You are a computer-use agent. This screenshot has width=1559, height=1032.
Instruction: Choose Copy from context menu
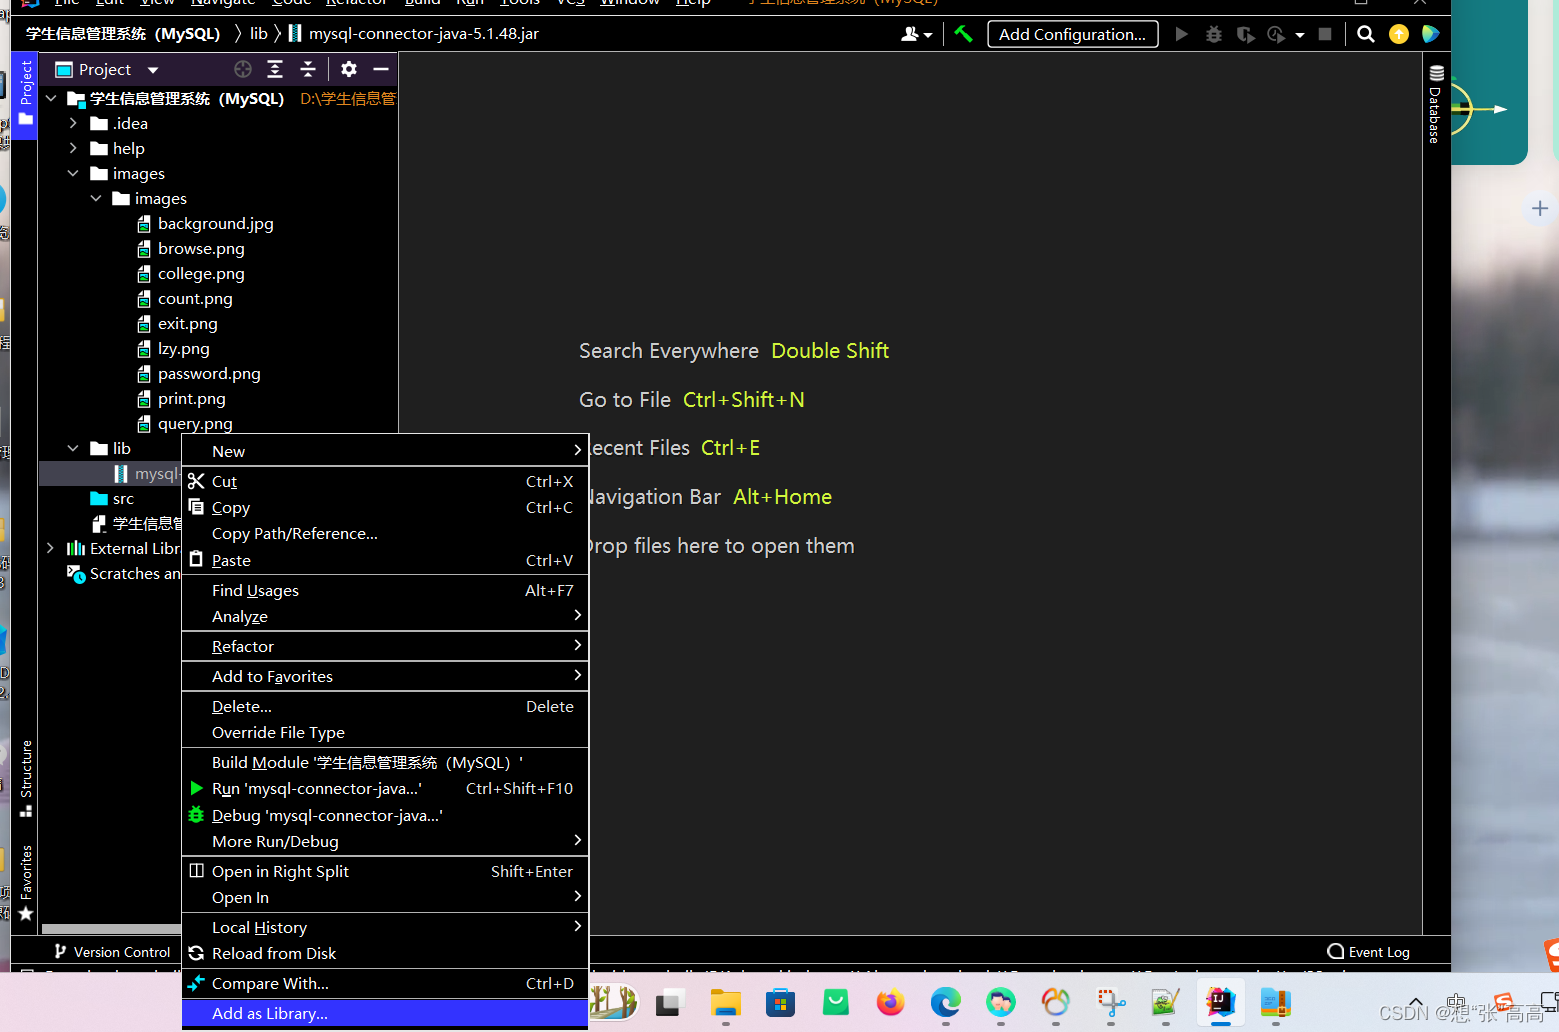tap(384, 507)
